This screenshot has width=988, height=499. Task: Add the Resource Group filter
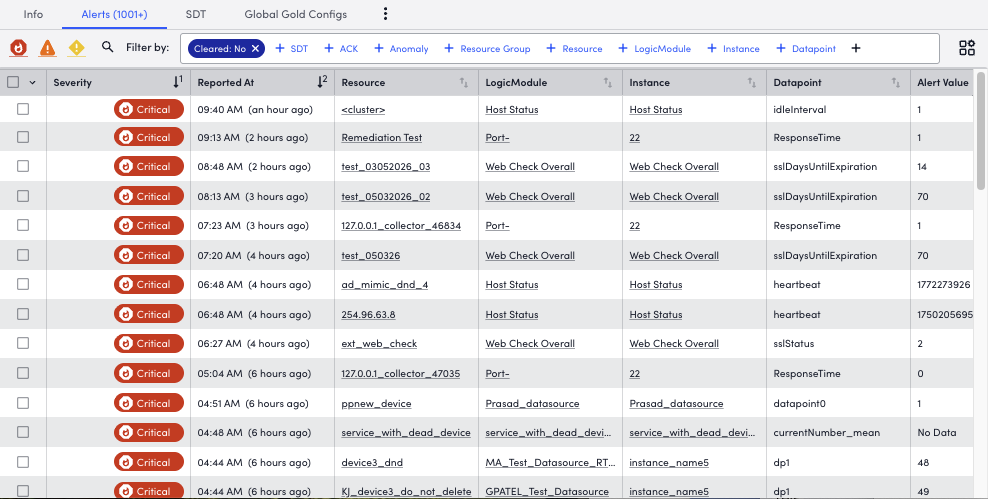(487, 48)
